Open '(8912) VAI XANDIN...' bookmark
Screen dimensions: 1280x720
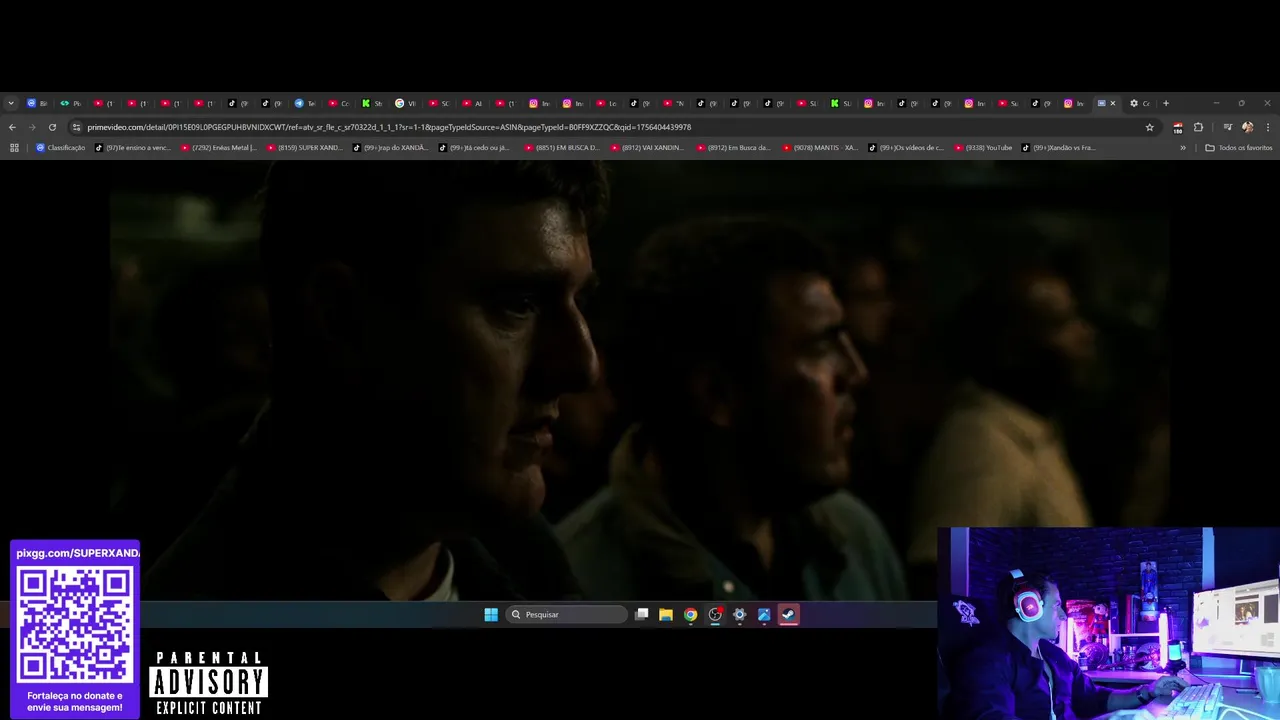648,148
